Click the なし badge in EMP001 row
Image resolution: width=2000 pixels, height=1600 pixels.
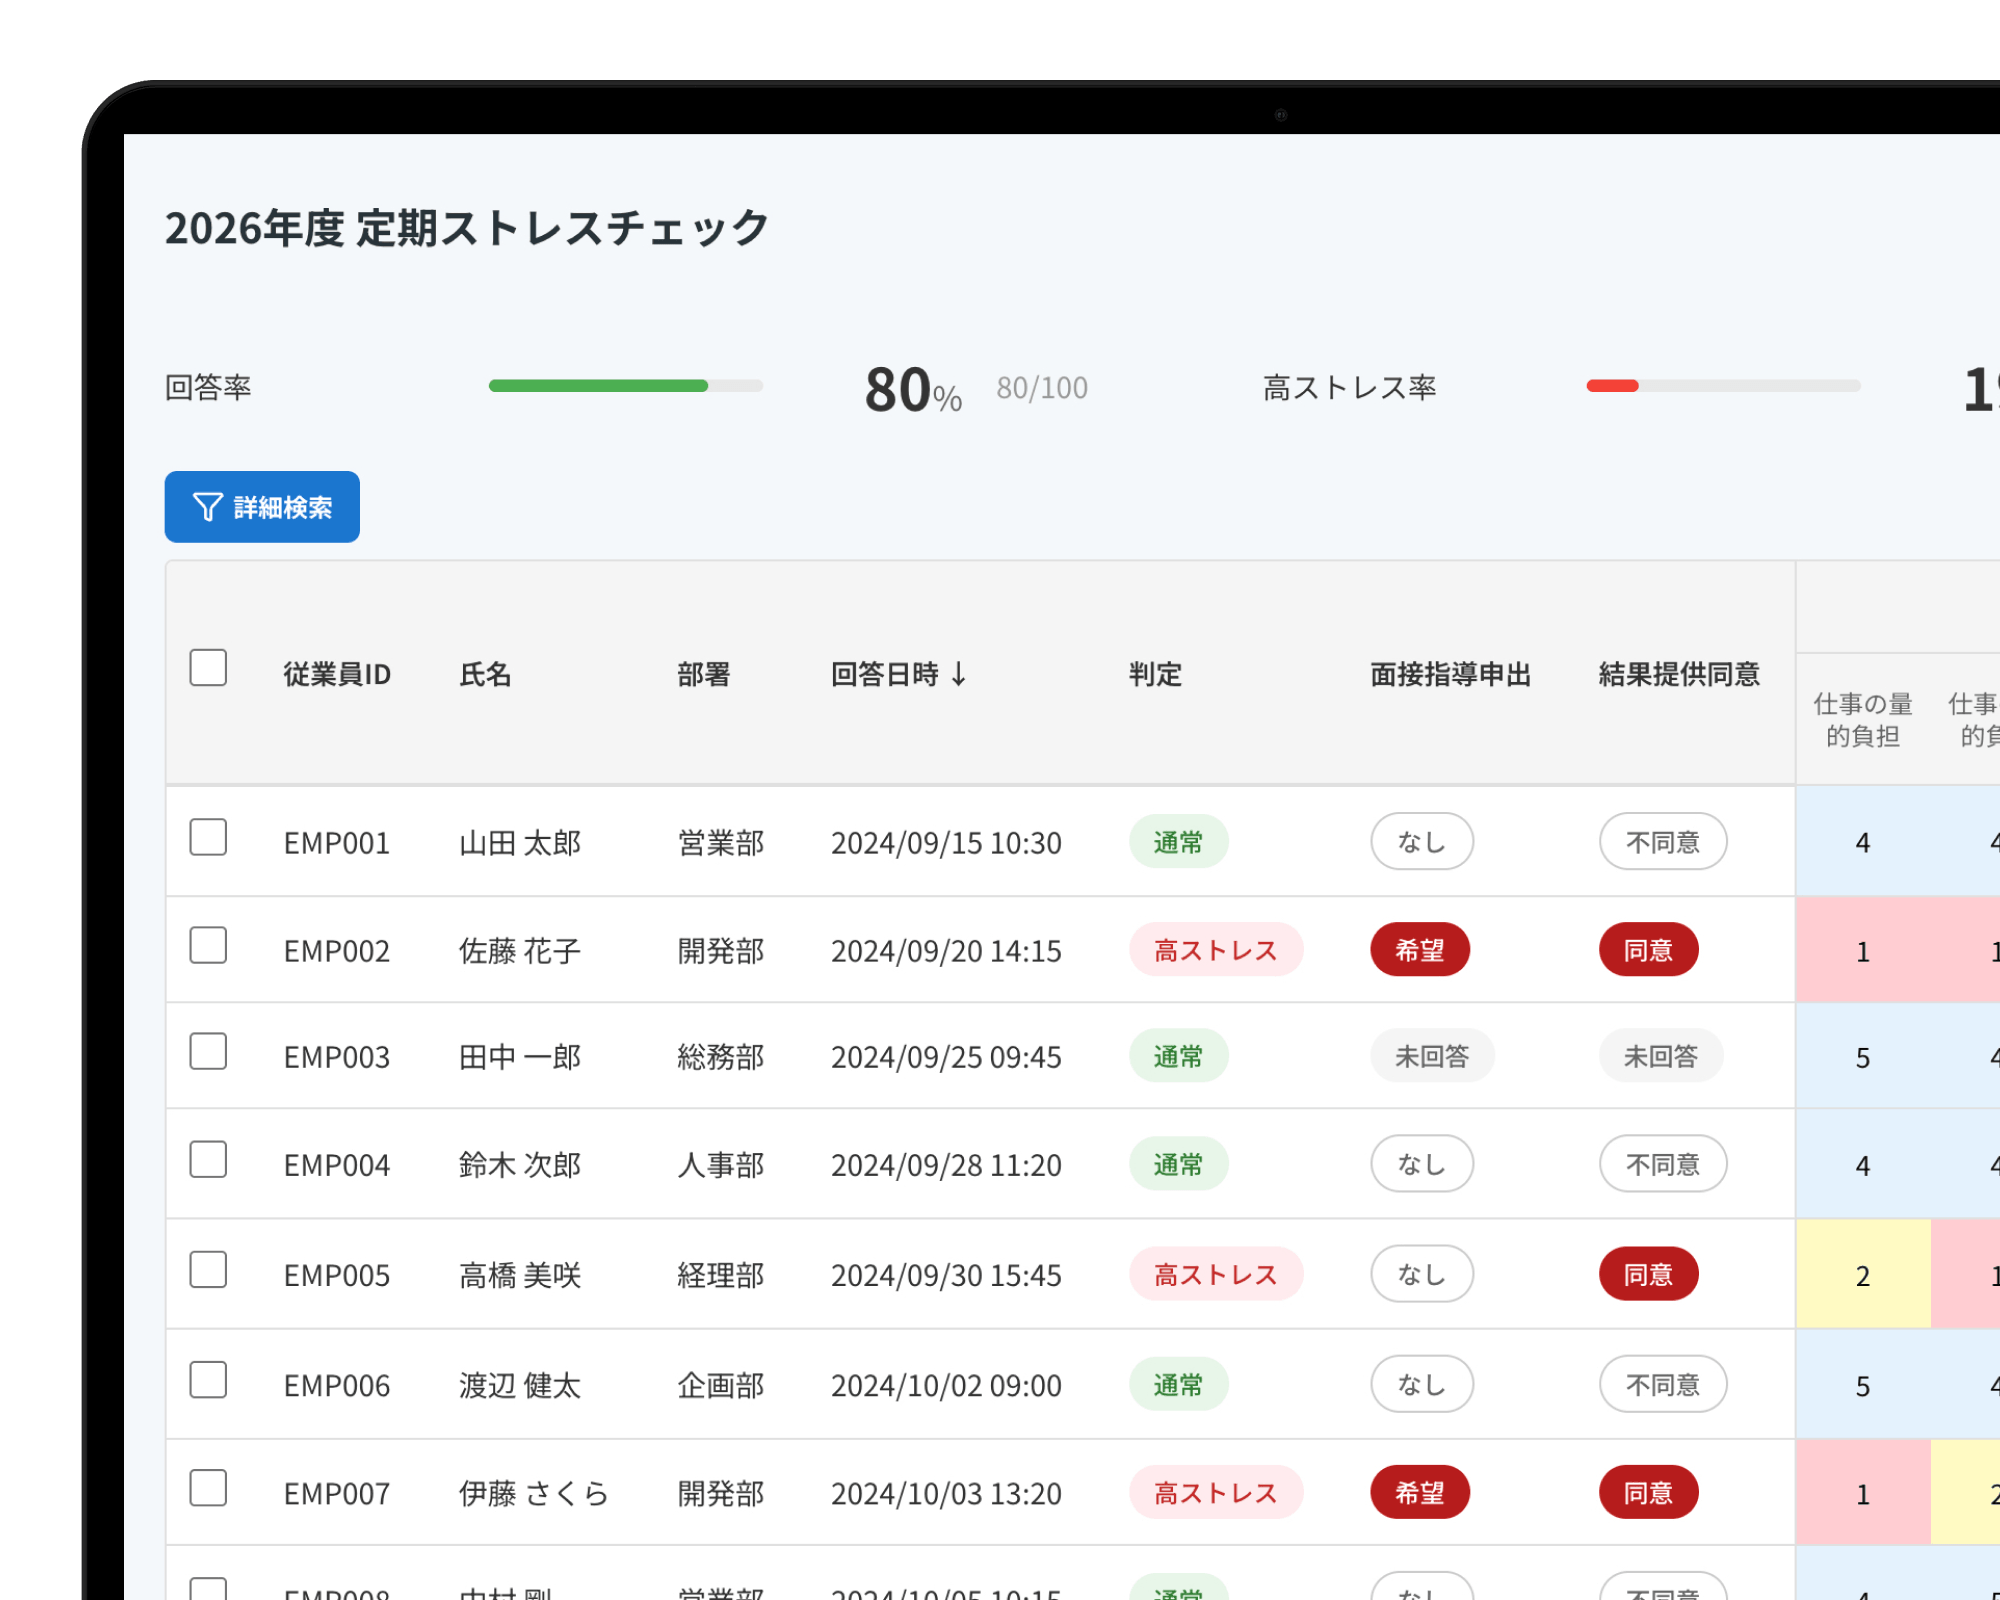point(1422,842)
